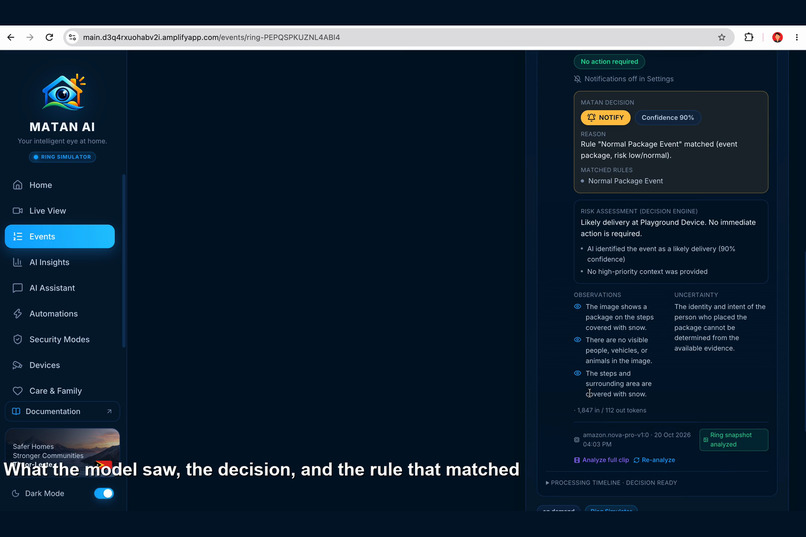Click the Ring snapshot analyzed badge

pos(734,440)
